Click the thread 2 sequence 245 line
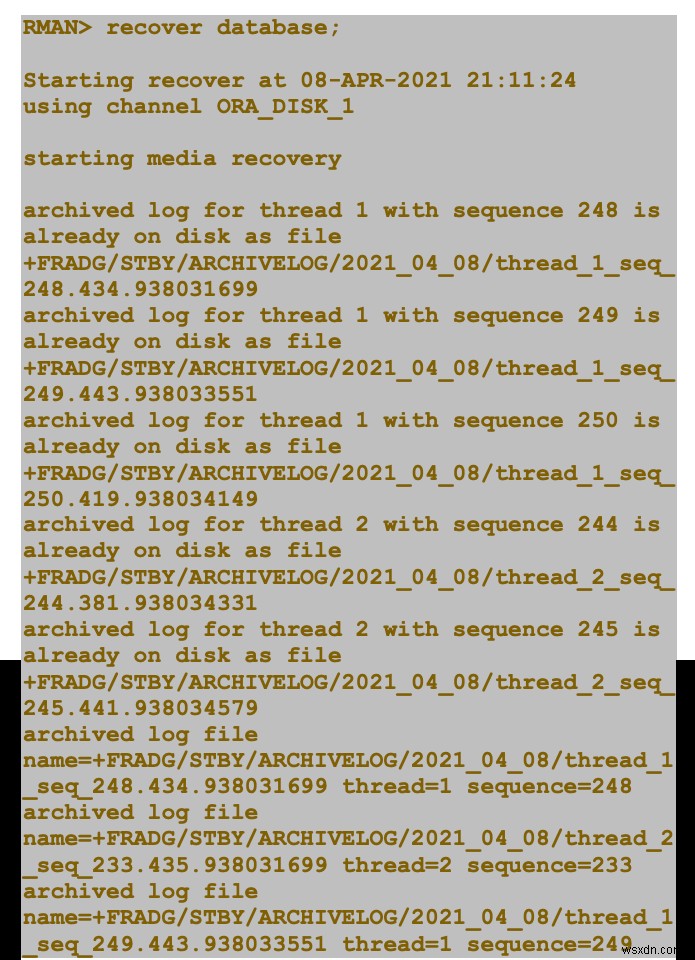Image resolution: width=695 pixels, height=960 pixels. click(341, 629)
